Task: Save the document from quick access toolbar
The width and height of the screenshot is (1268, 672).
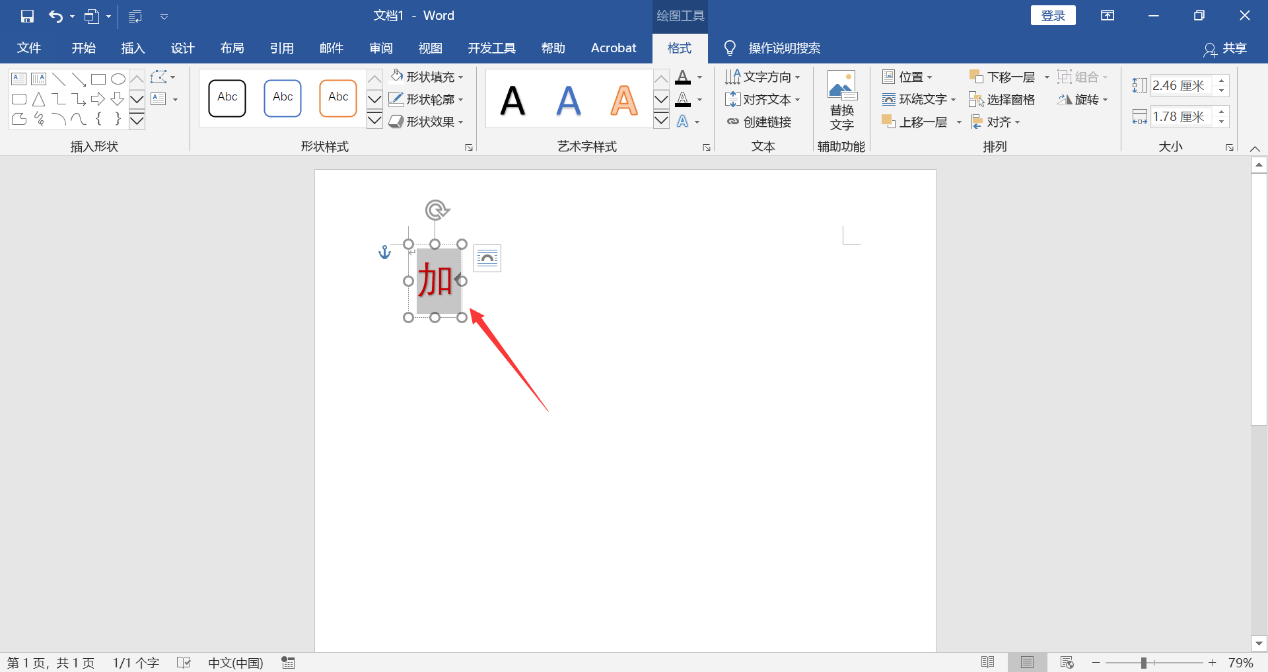Action: [27, 16]
